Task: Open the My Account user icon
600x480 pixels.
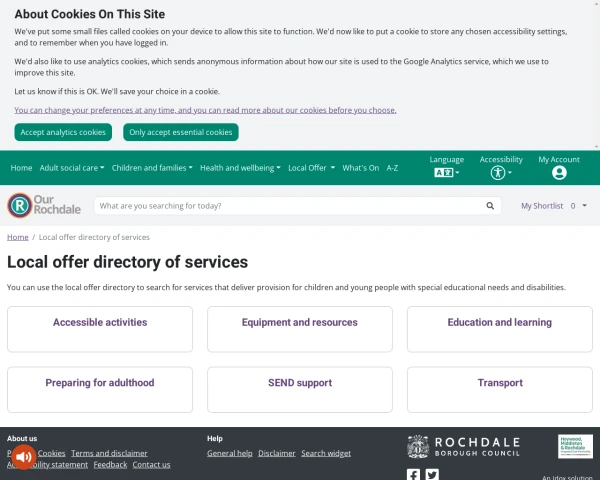Action: (x=559, y=173)
